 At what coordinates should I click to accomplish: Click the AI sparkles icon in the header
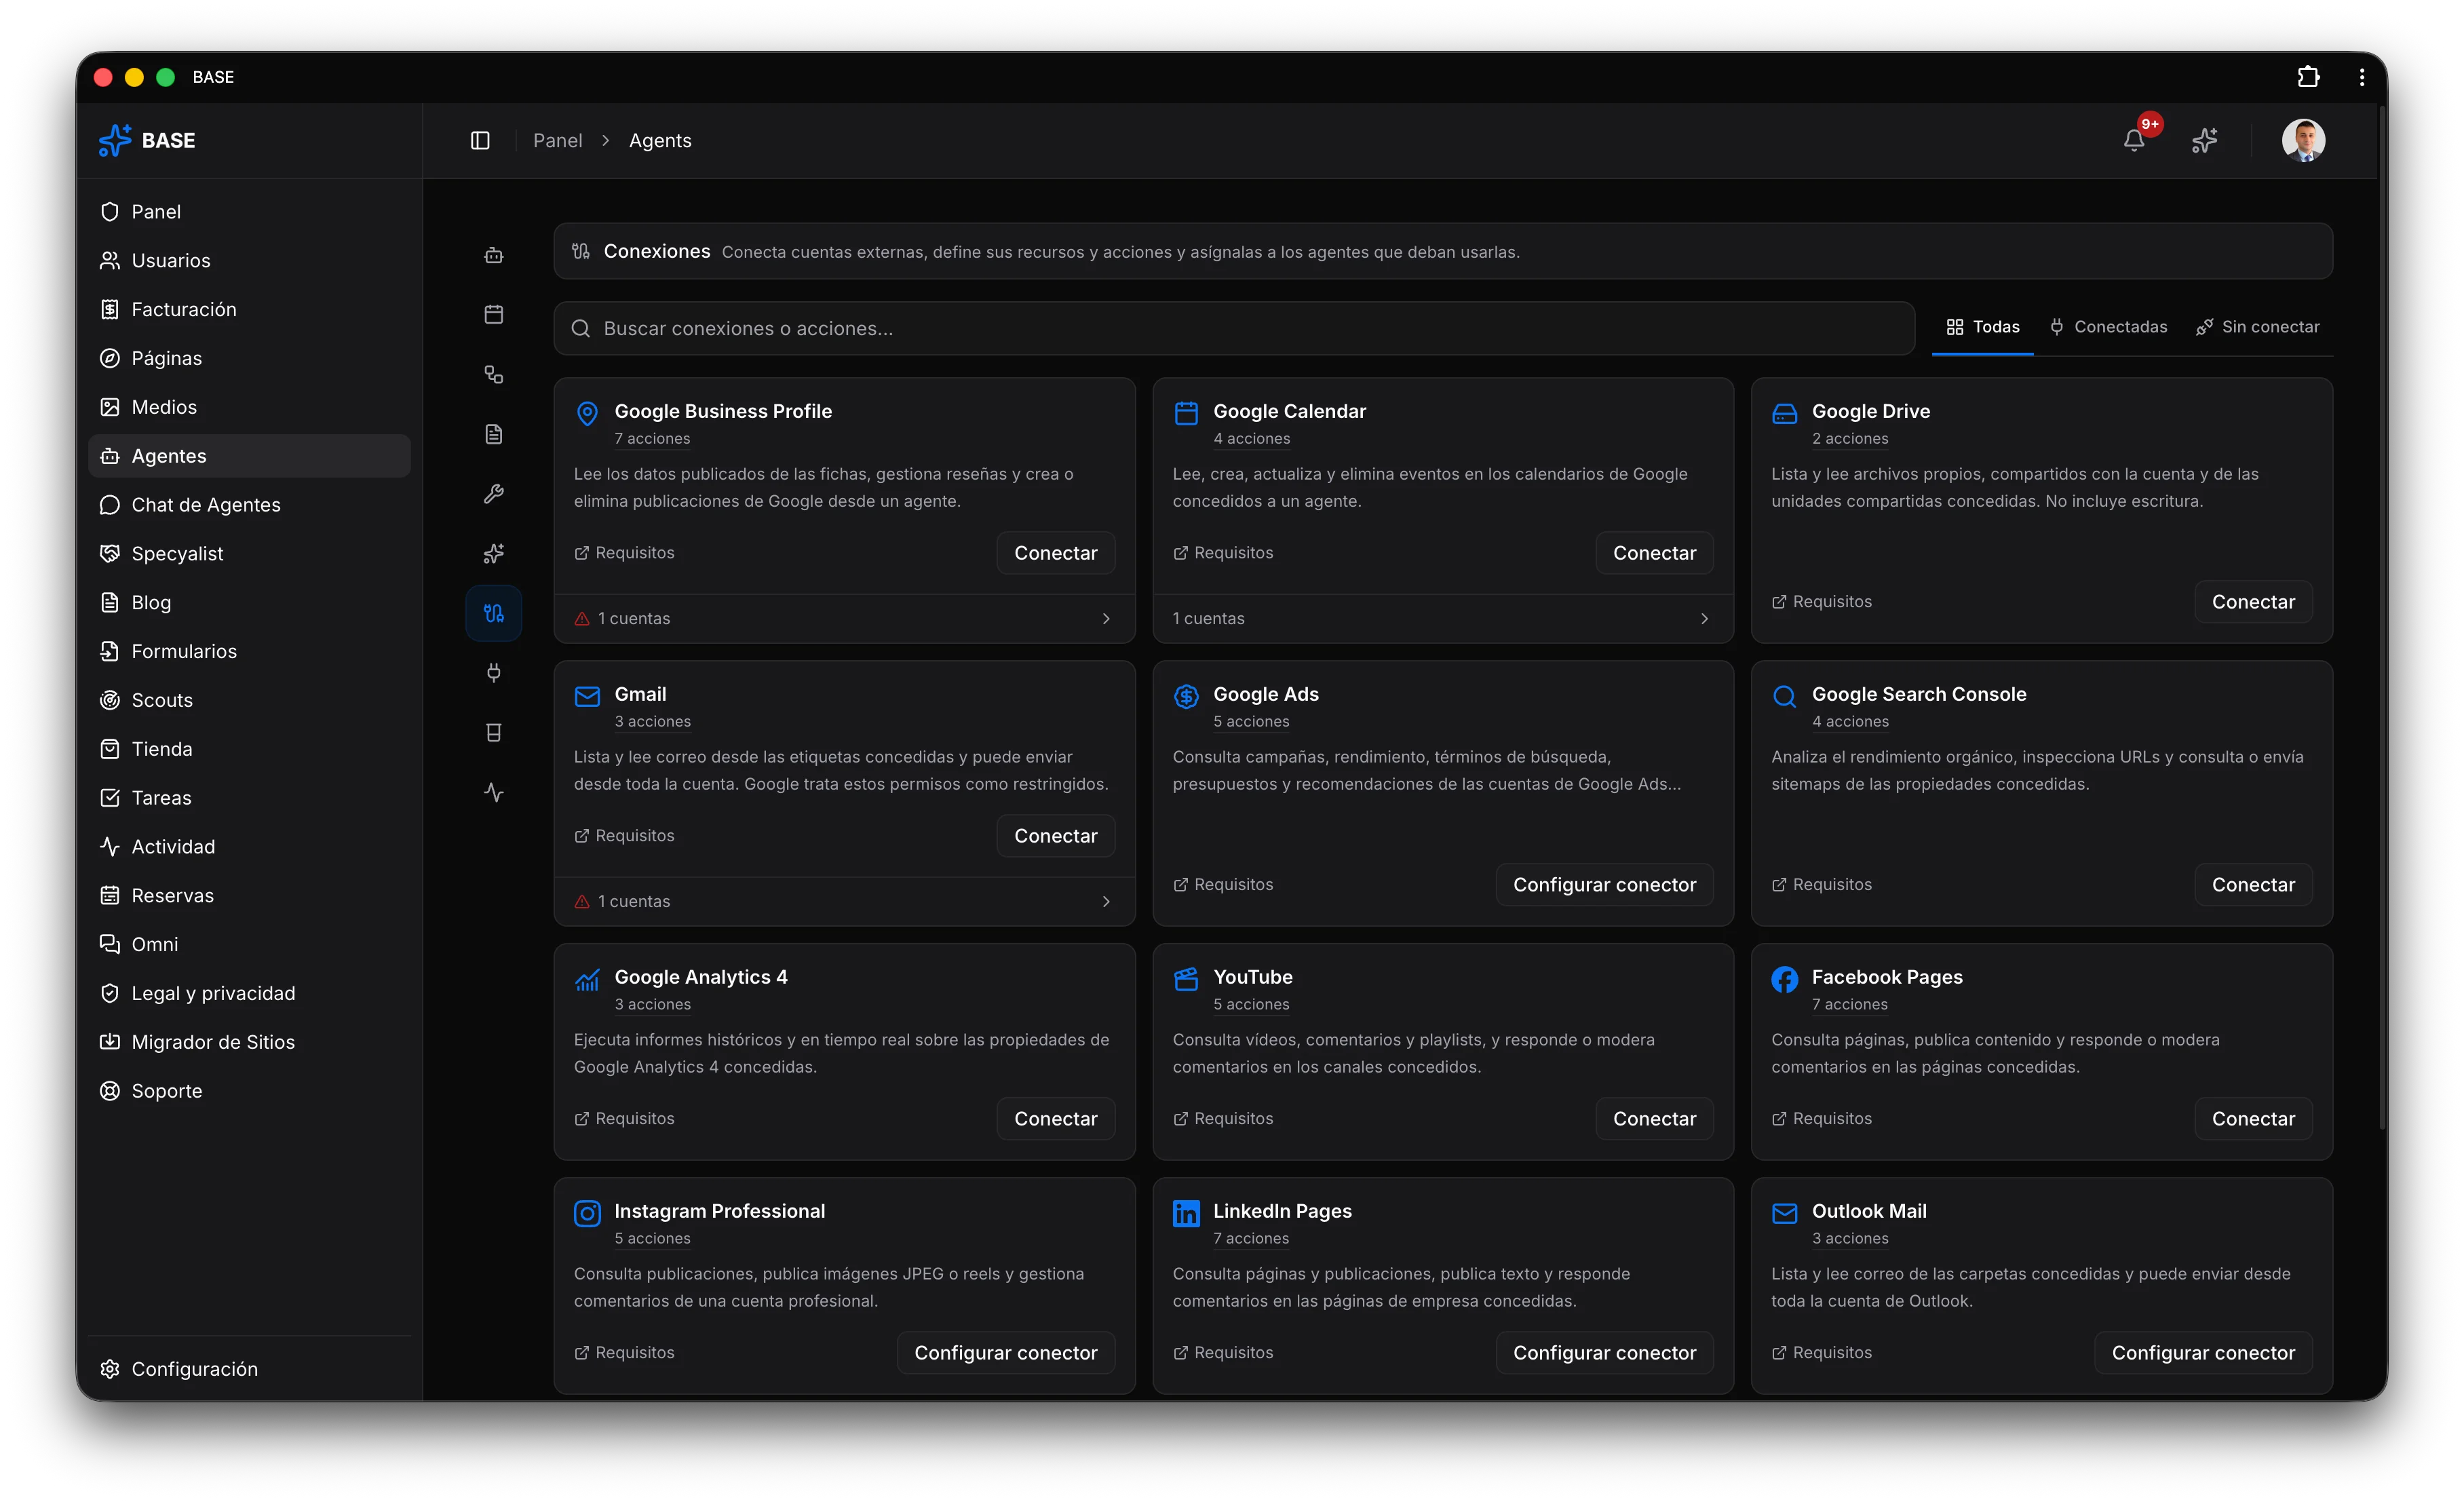pos(2204,141)
